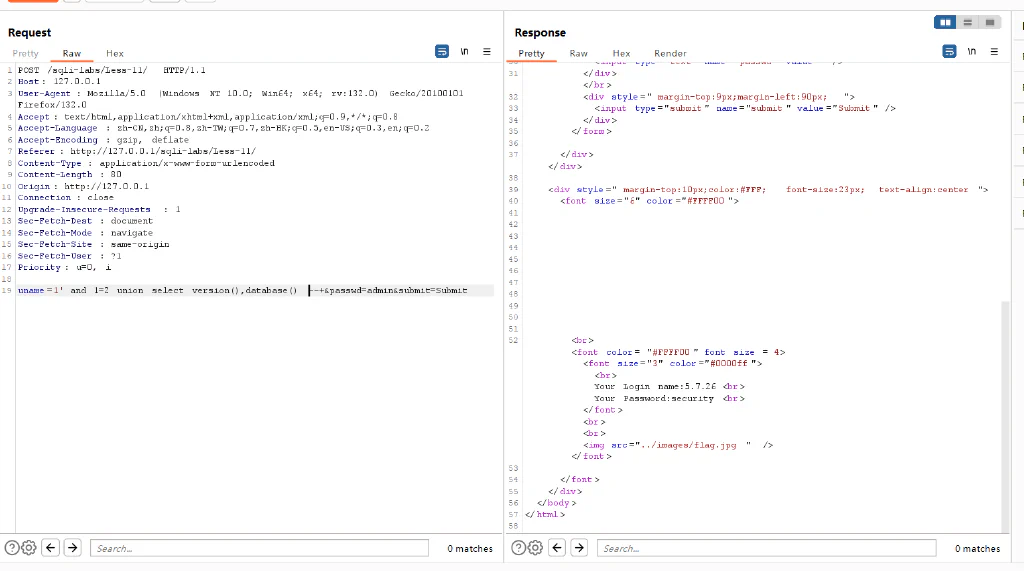Image resolution: width=1024 pixels, height=571 pixels.
Task: Open the Request Hex tab
Action: coord(115,54)
